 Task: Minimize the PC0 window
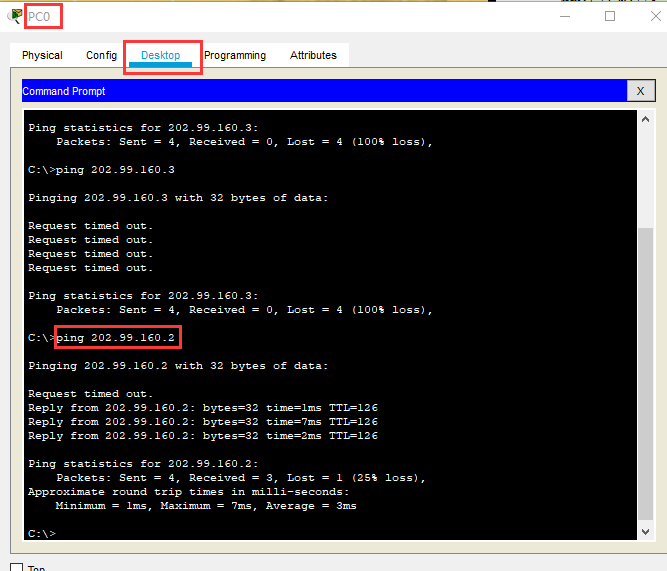tap(566, 16)
